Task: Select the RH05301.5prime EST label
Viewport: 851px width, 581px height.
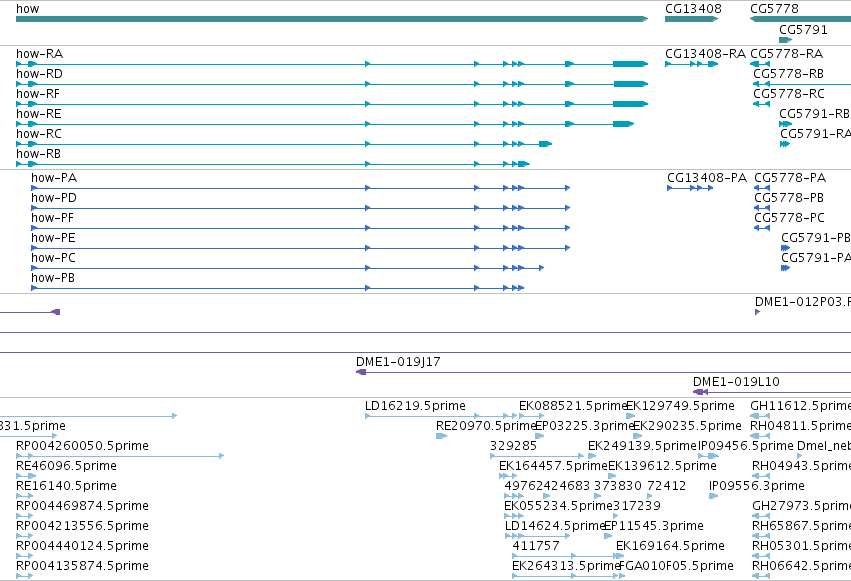Action: pyautogui.click(x=802, y=546)
